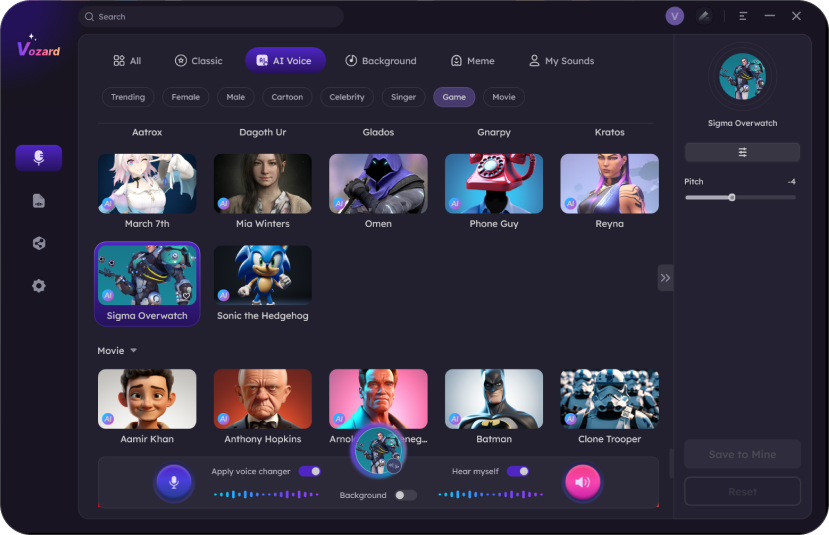The height and width of the screenshot is (535, 829).
Task: Open the file voice change sidebar icon
Action: click(x=39, y=201)
